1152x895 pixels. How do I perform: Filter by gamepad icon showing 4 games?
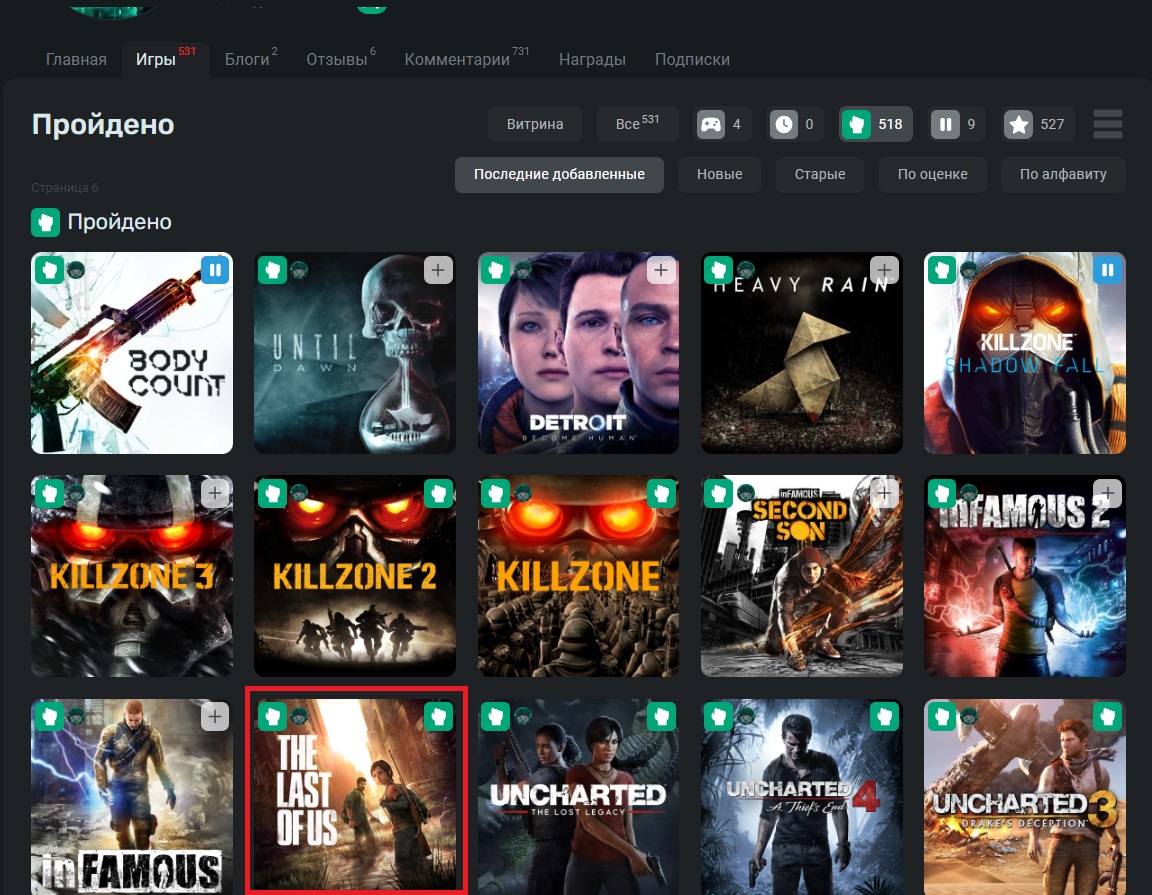pyautogui.click(x=721, y=124)
